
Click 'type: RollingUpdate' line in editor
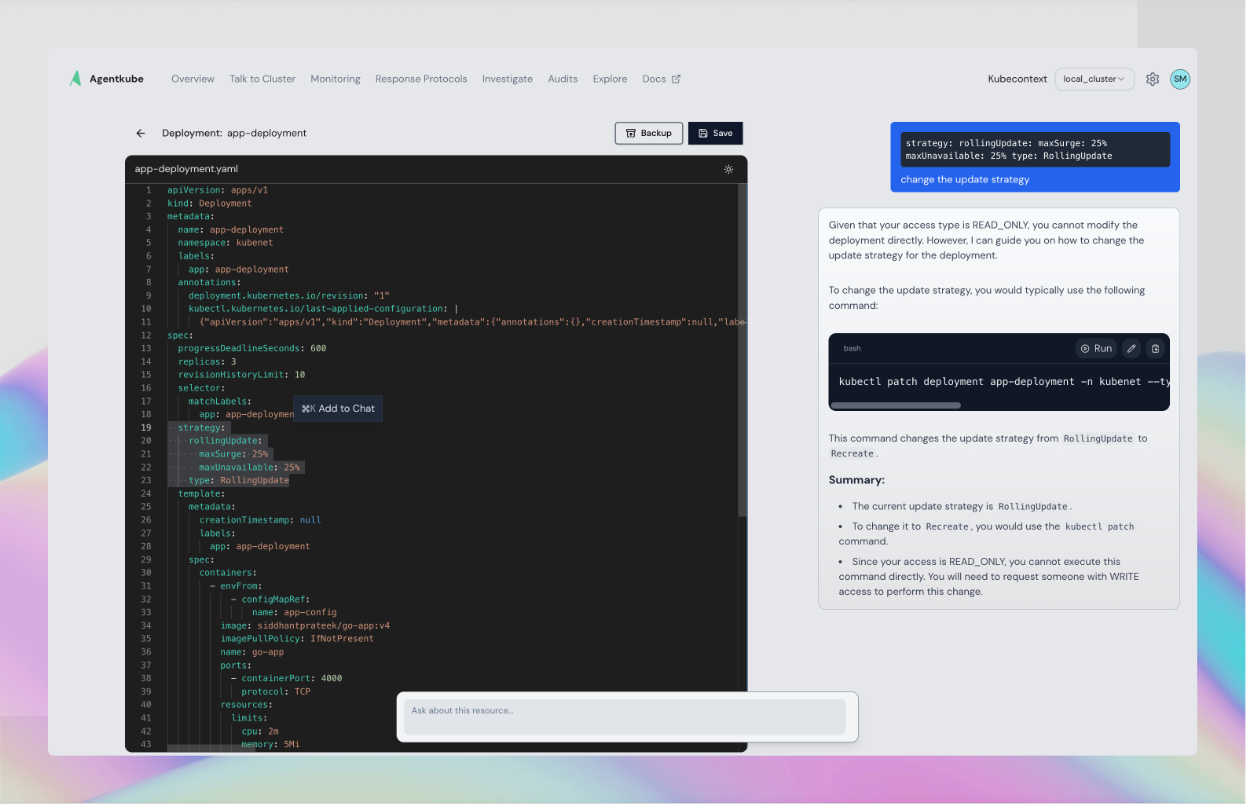[x=239, y=480]
